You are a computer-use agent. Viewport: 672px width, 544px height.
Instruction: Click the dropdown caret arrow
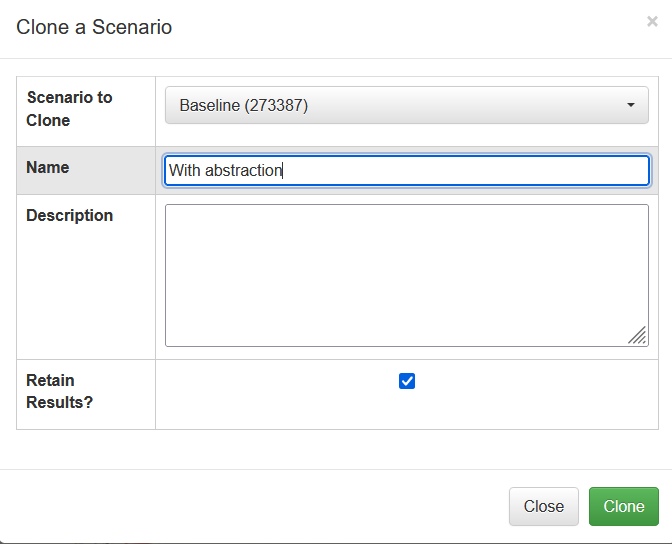[630, 105]
